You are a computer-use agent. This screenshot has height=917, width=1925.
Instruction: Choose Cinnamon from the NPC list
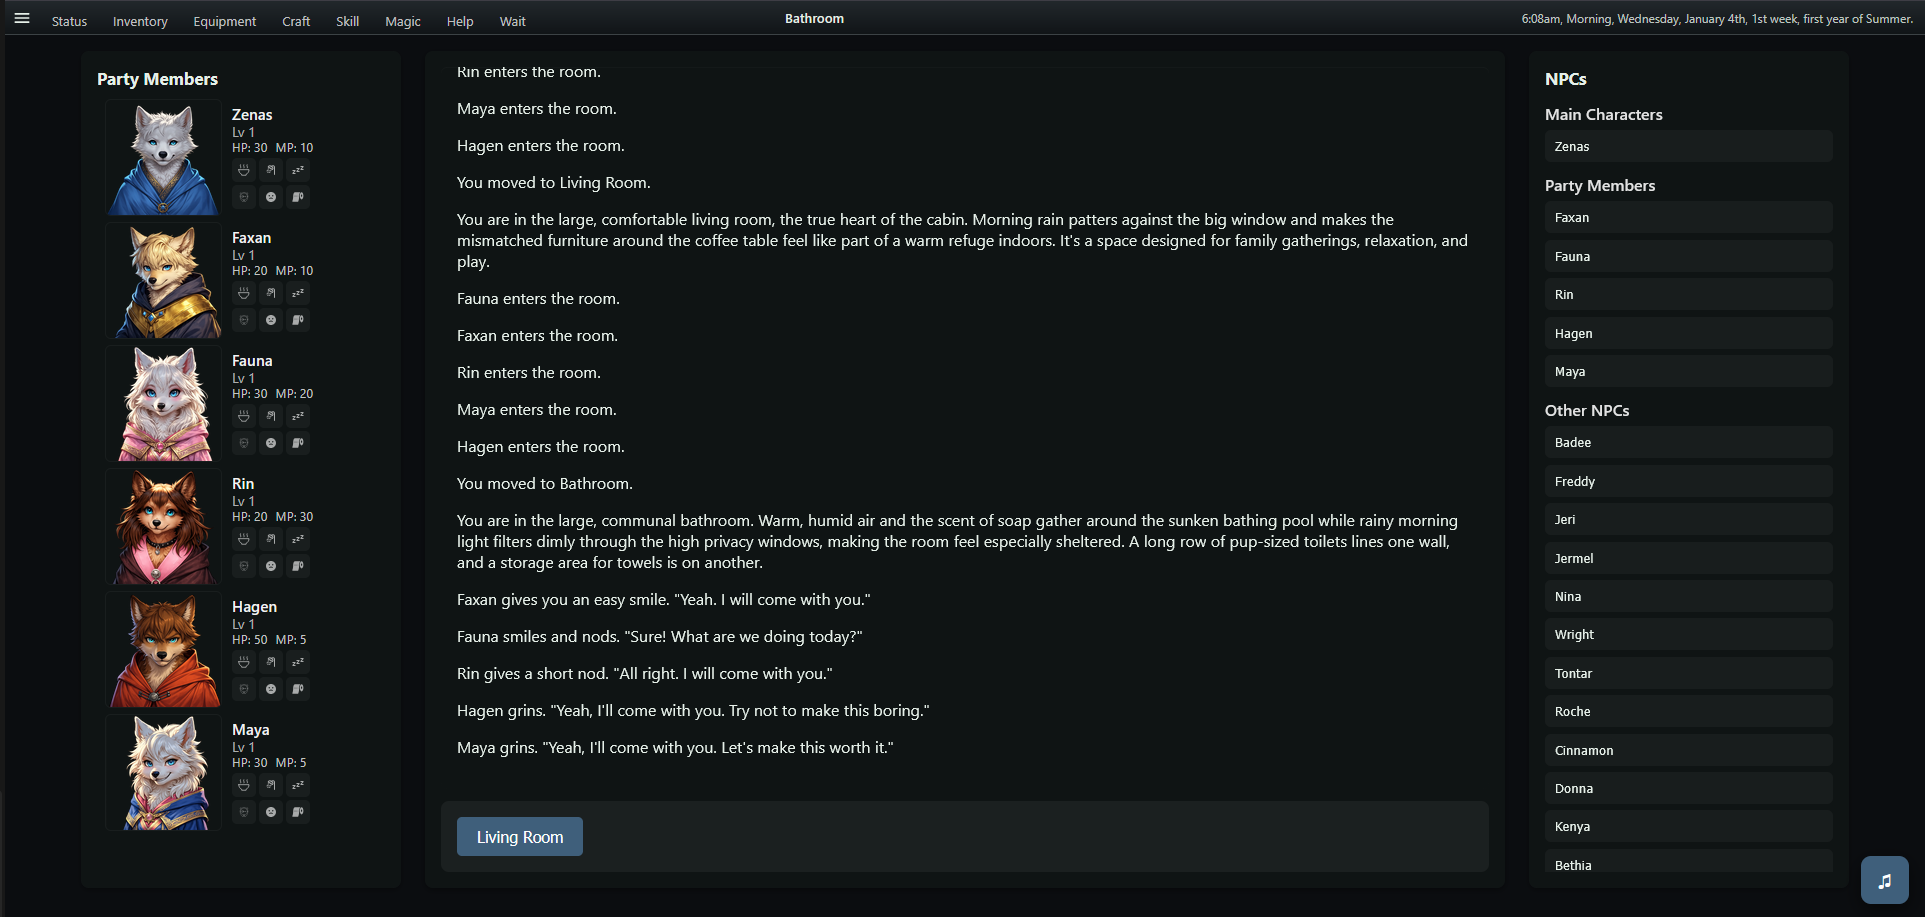(1688, 751)
